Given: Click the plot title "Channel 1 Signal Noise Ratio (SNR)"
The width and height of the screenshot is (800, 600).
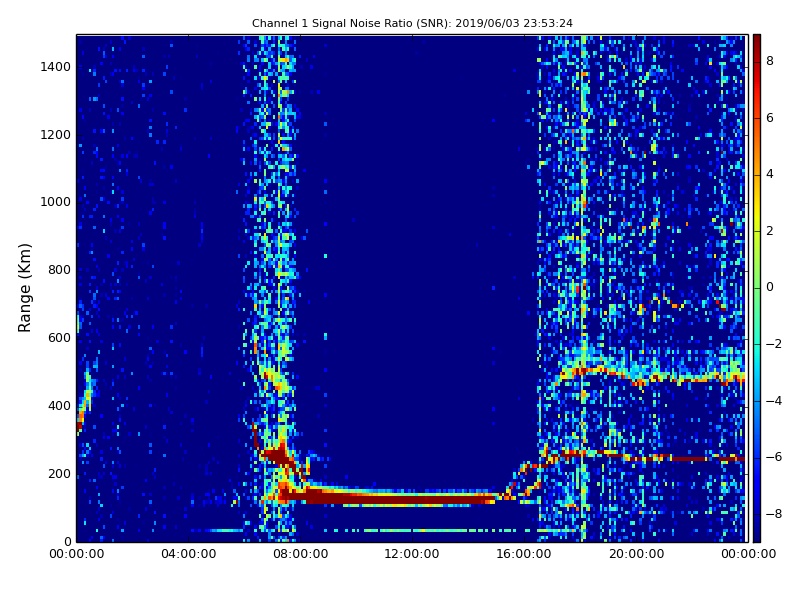Looking at the screenshot, I should click(x=351, y=23).
